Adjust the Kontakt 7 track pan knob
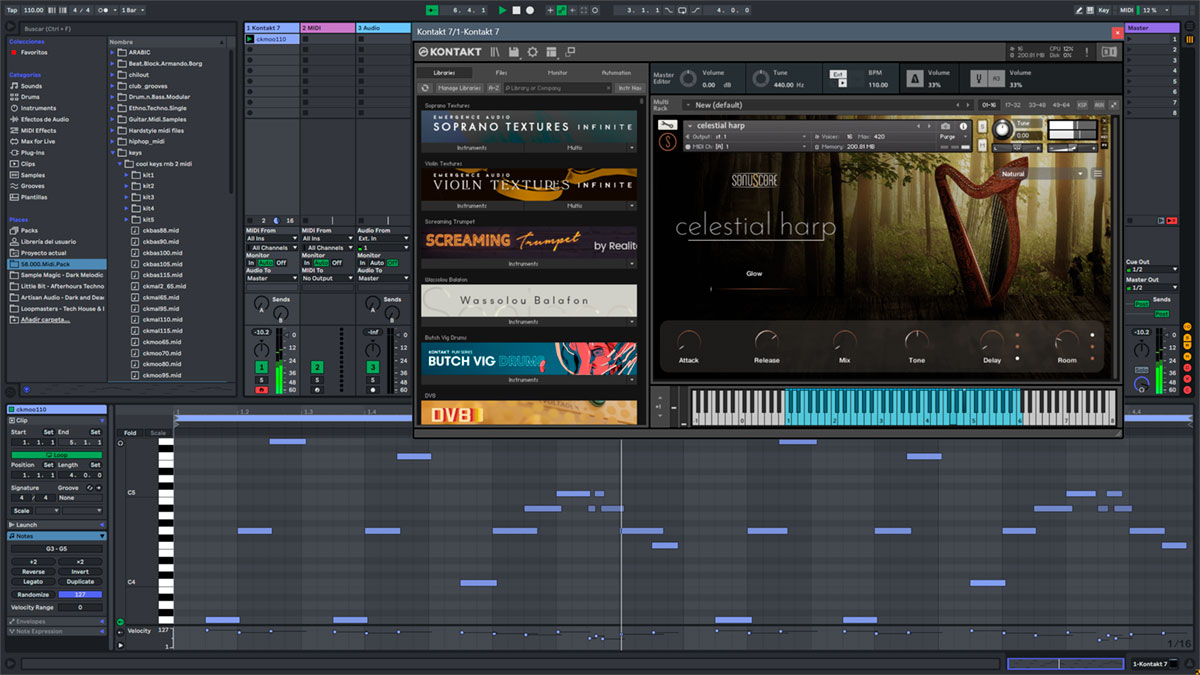 click(x=261, y=351)
